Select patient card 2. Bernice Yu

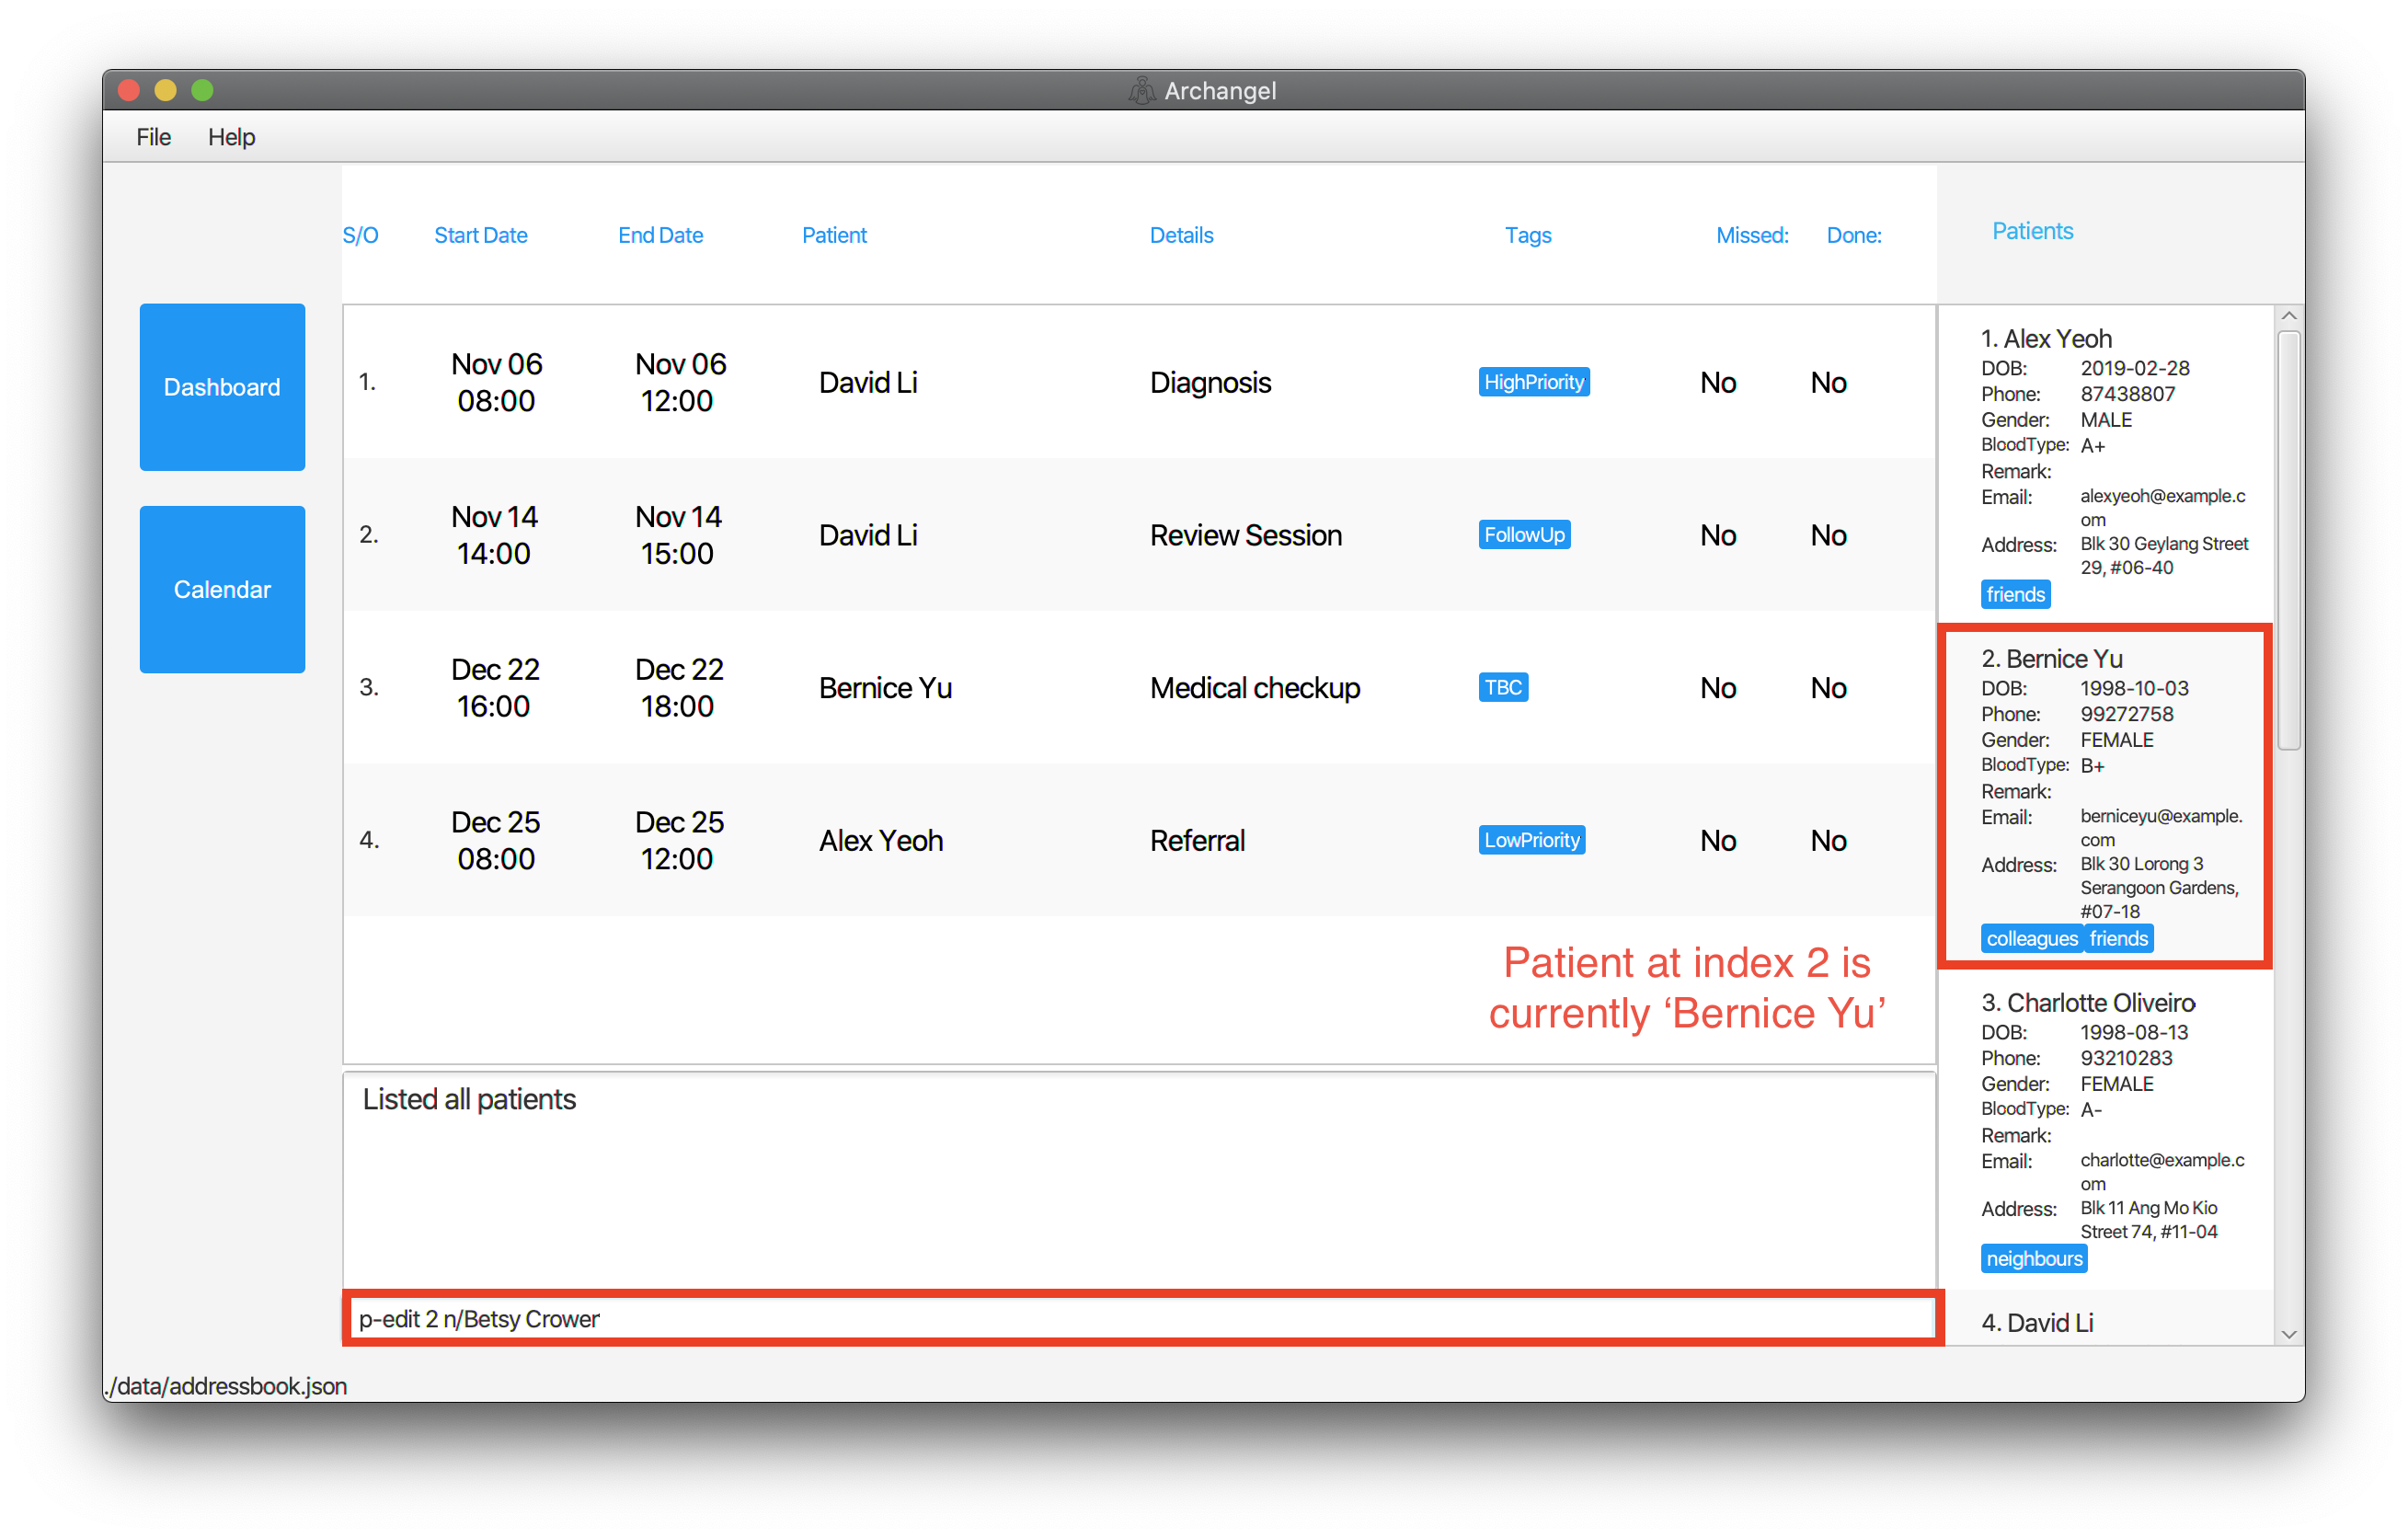pos(2107,796)
